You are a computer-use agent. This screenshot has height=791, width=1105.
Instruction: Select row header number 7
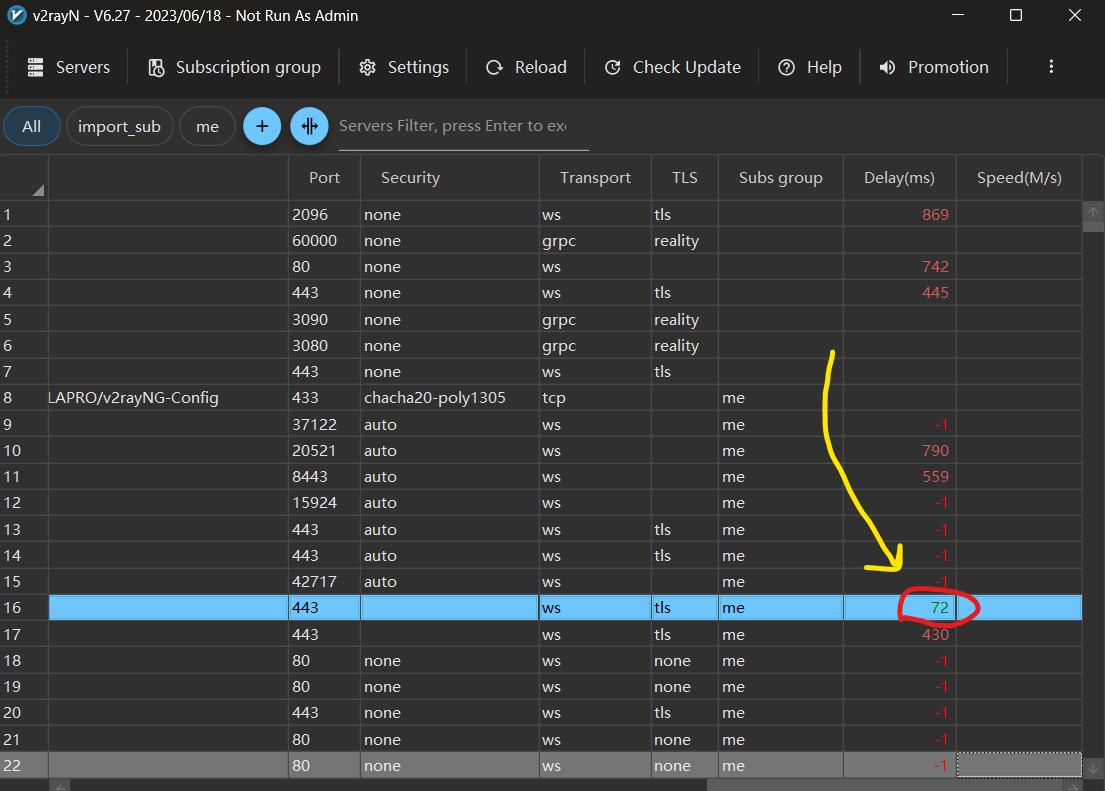(x=24, y=372)
